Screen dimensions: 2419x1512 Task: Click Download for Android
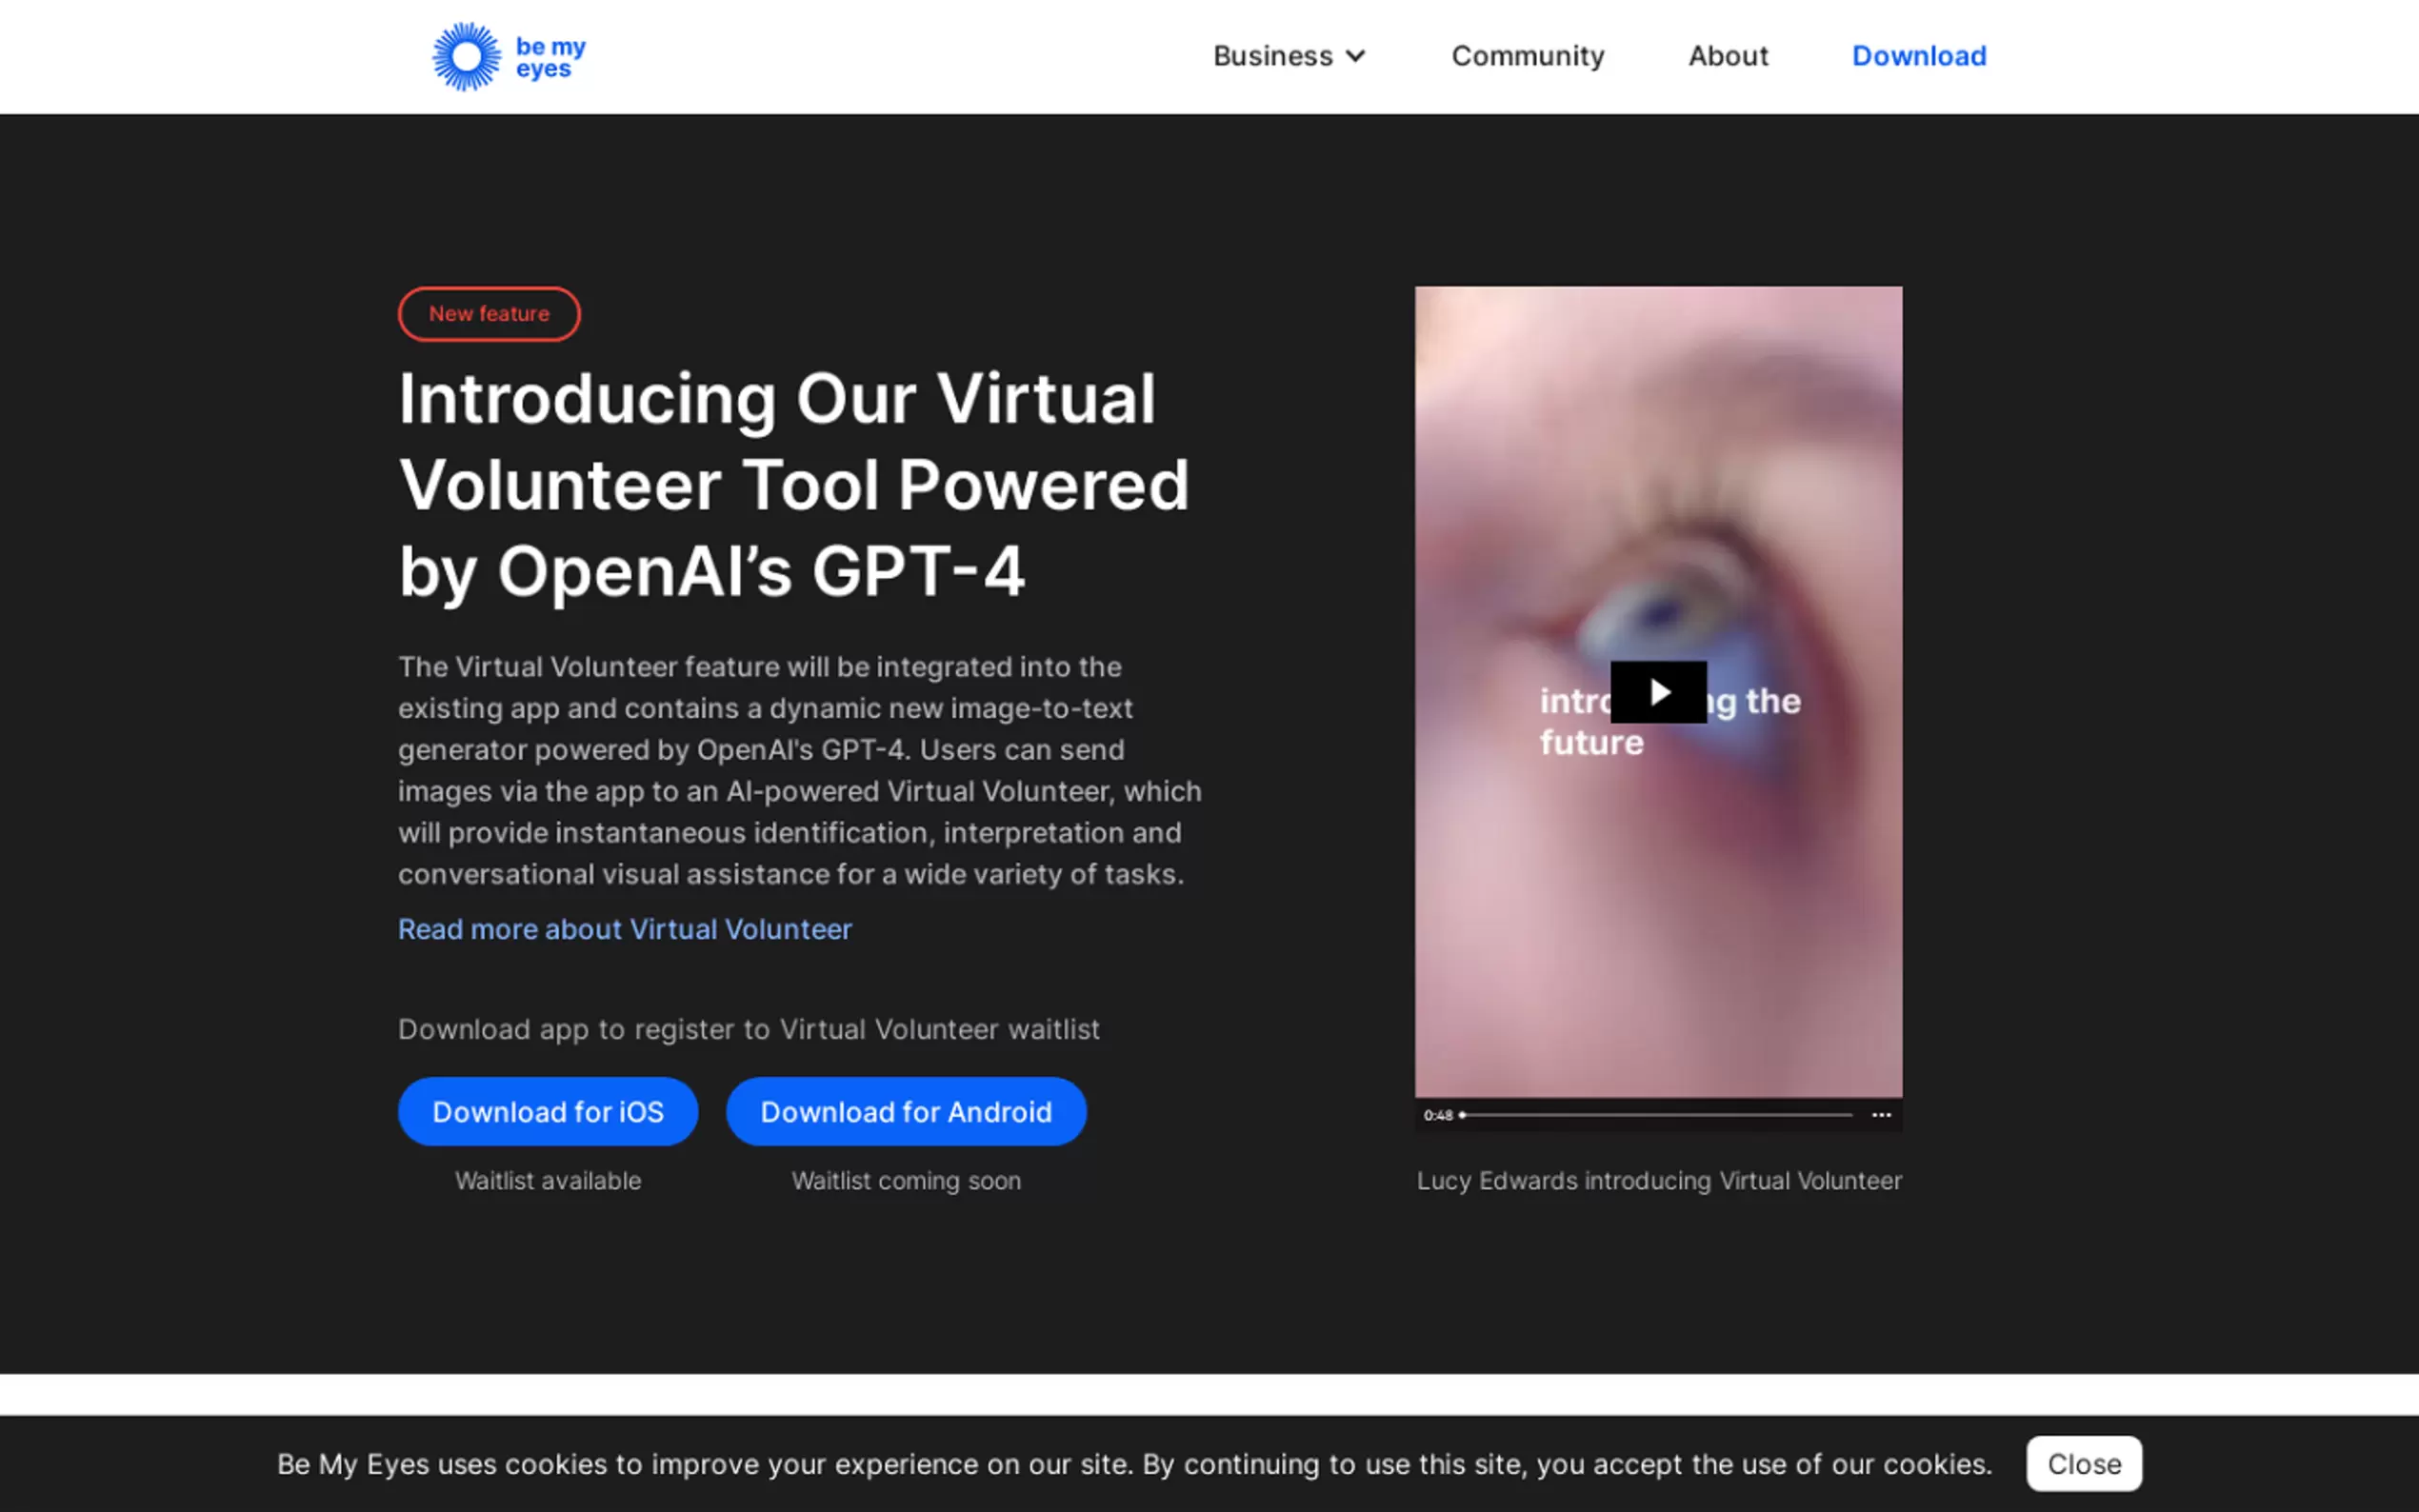point(906,1111)
